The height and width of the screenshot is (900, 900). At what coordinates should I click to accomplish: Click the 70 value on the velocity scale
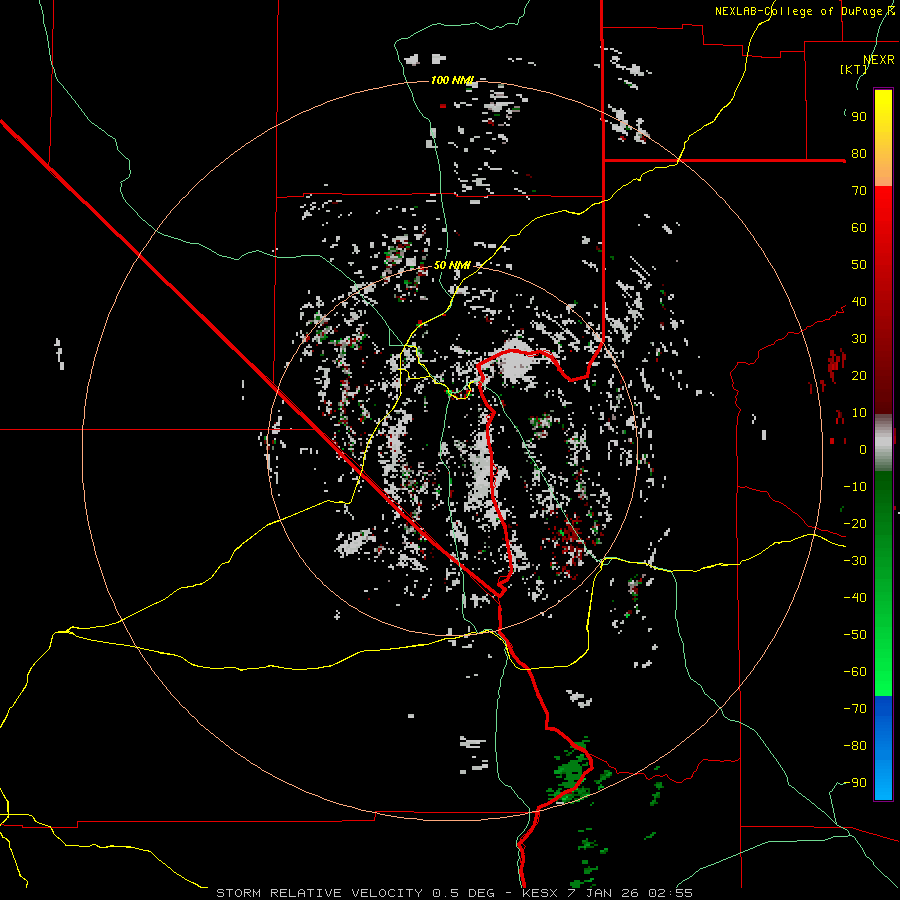coord(859,191)
